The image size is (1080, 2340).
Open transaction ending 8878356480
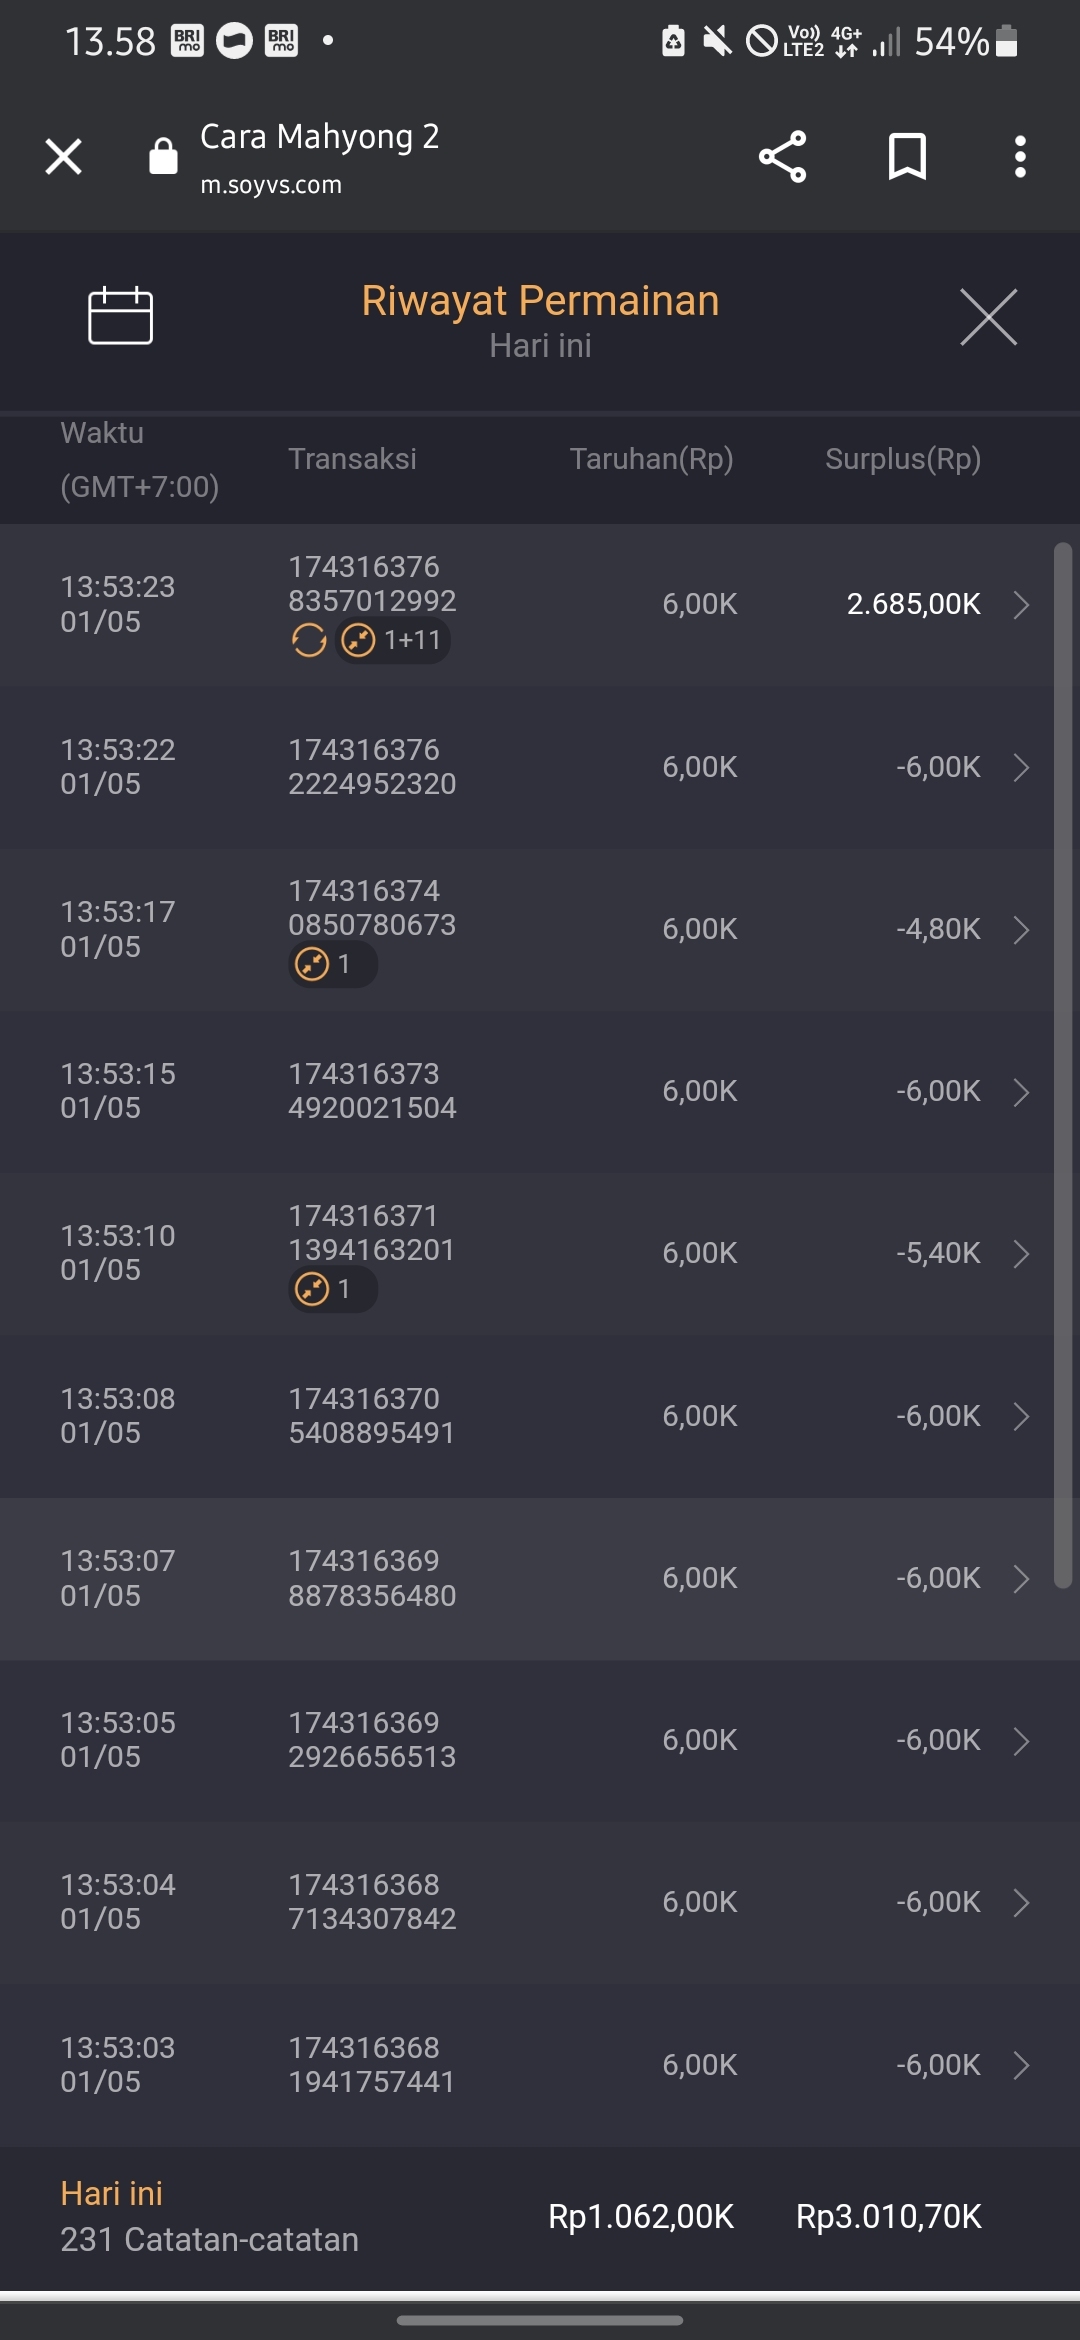(x=372, y=1578)
